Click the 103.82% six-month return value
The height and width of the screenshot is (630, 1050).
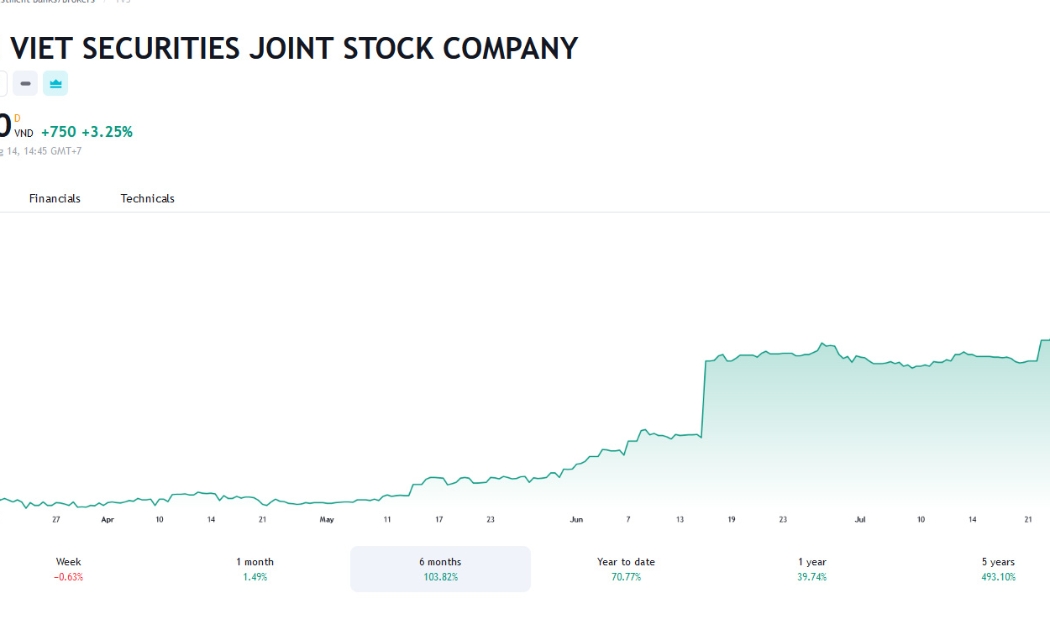(x=441, y=577)
